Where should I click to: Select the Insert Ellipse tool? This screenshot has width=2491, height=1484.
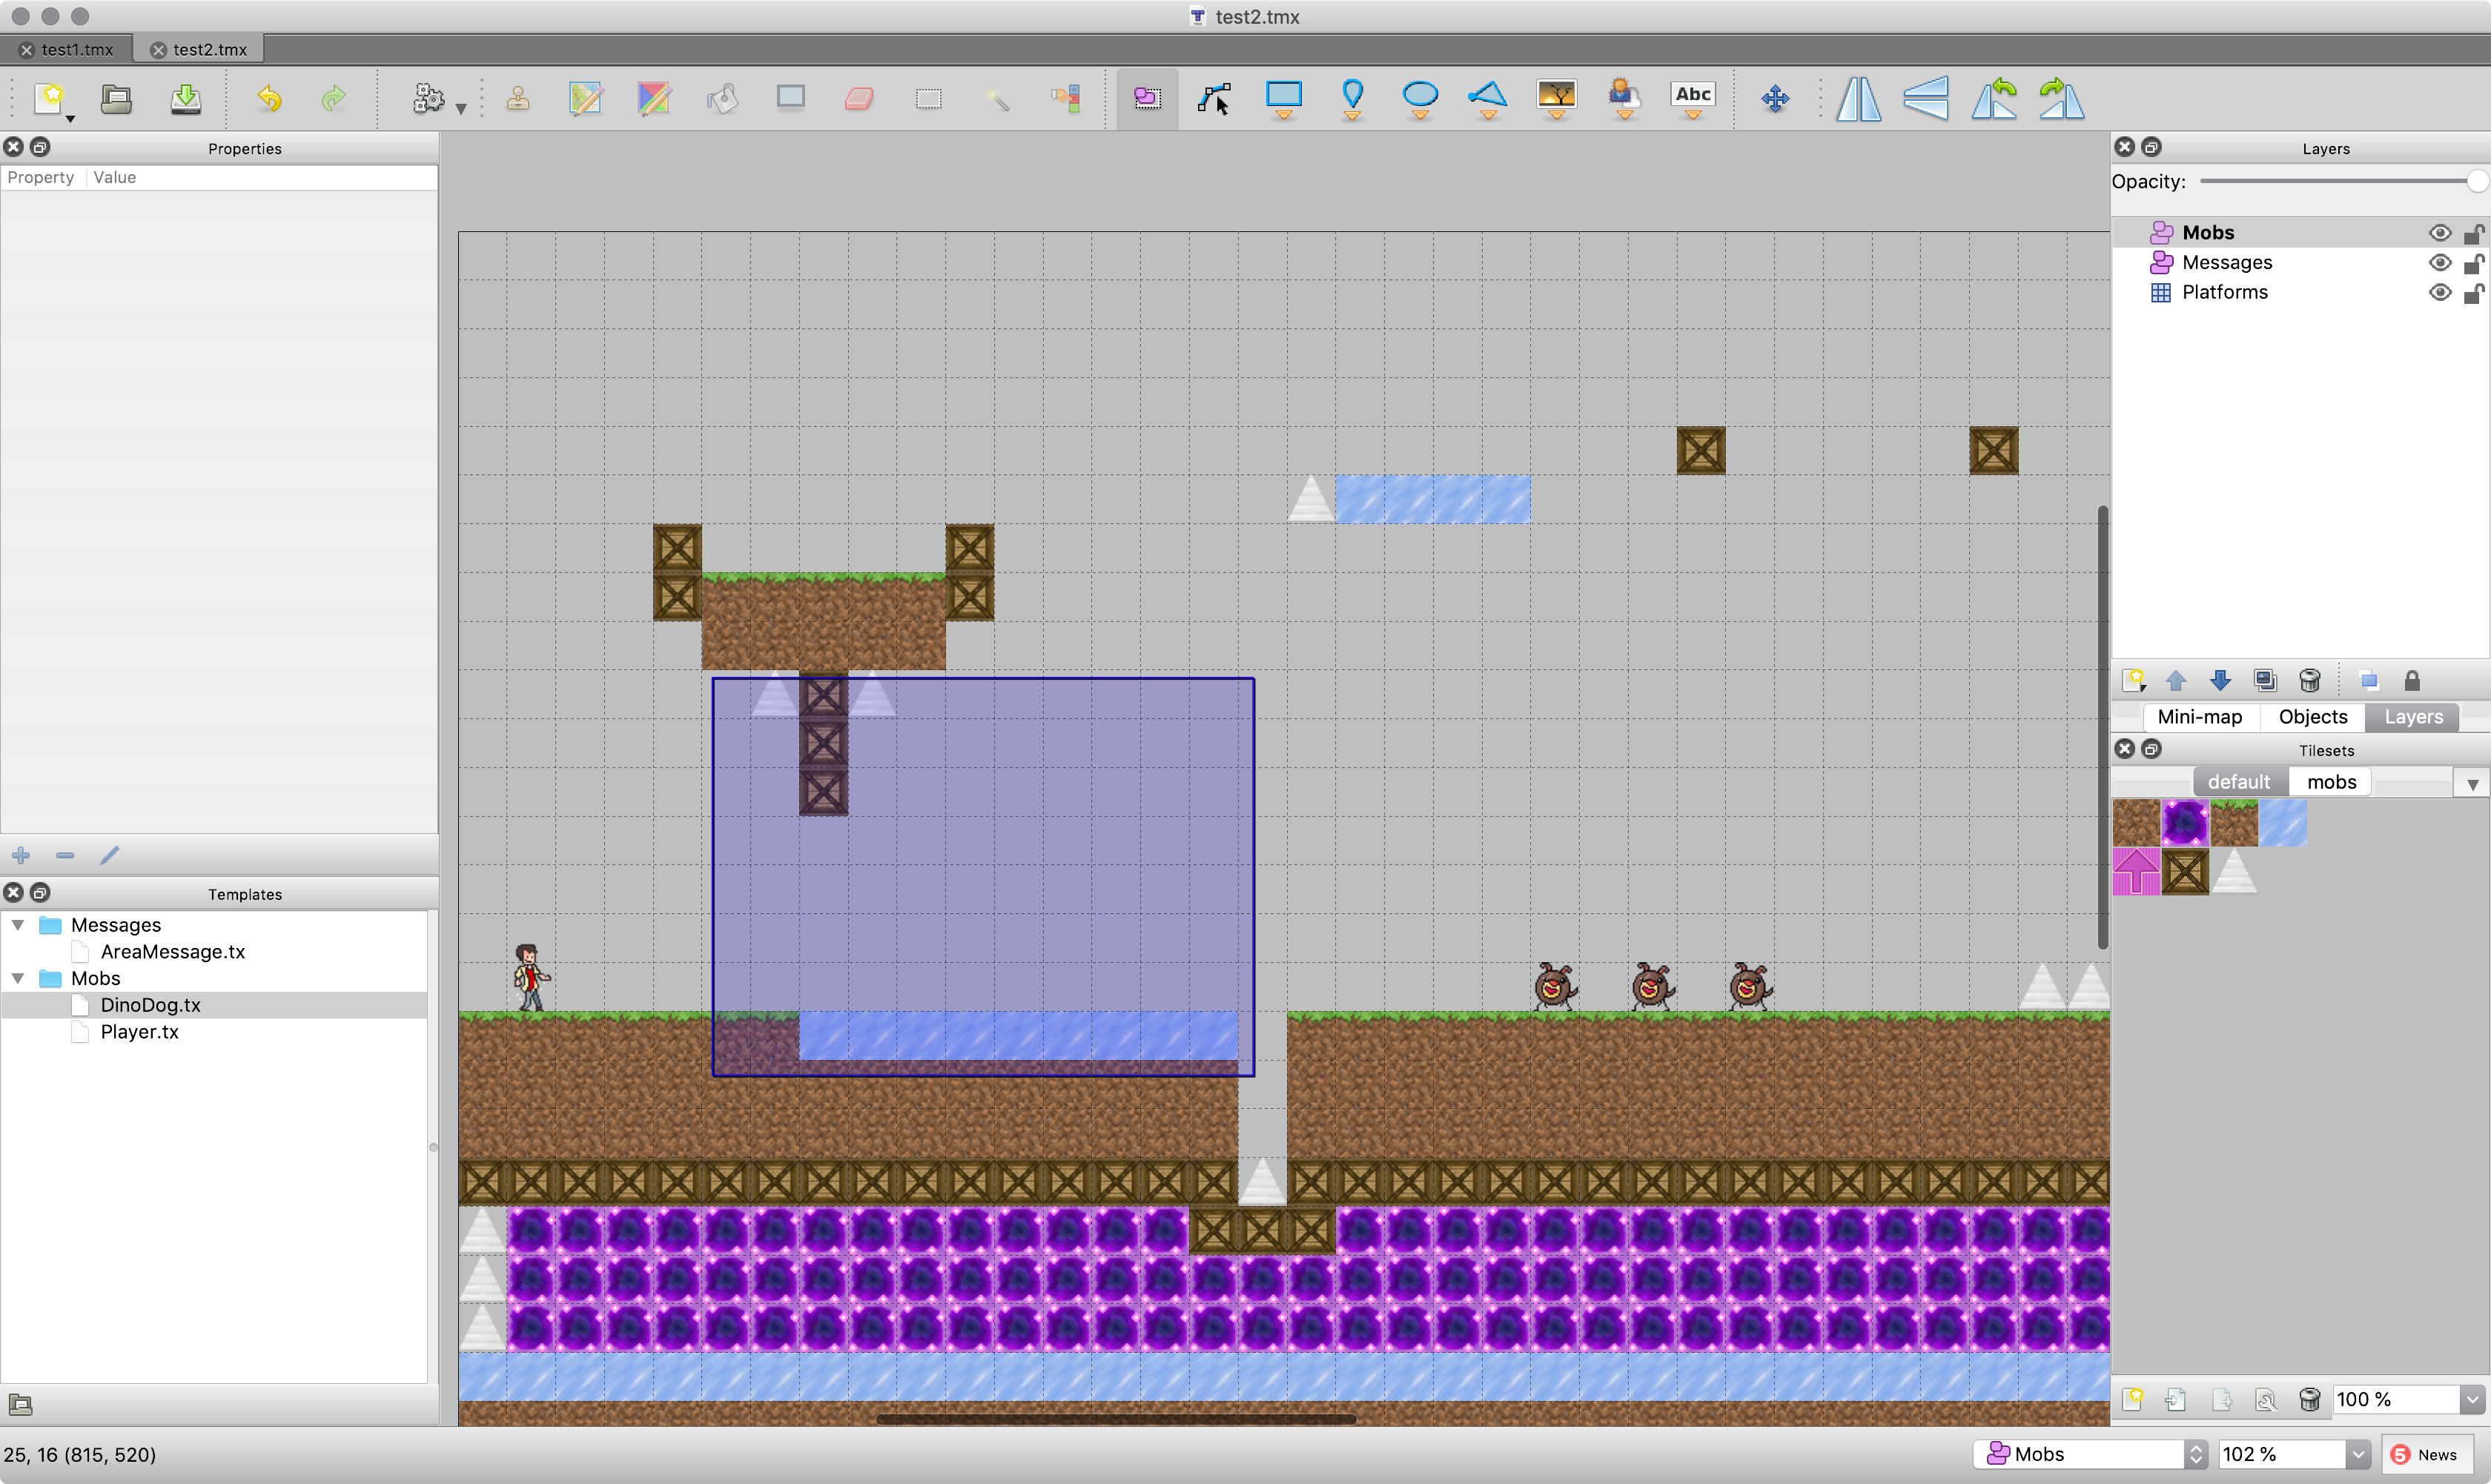1420,98
